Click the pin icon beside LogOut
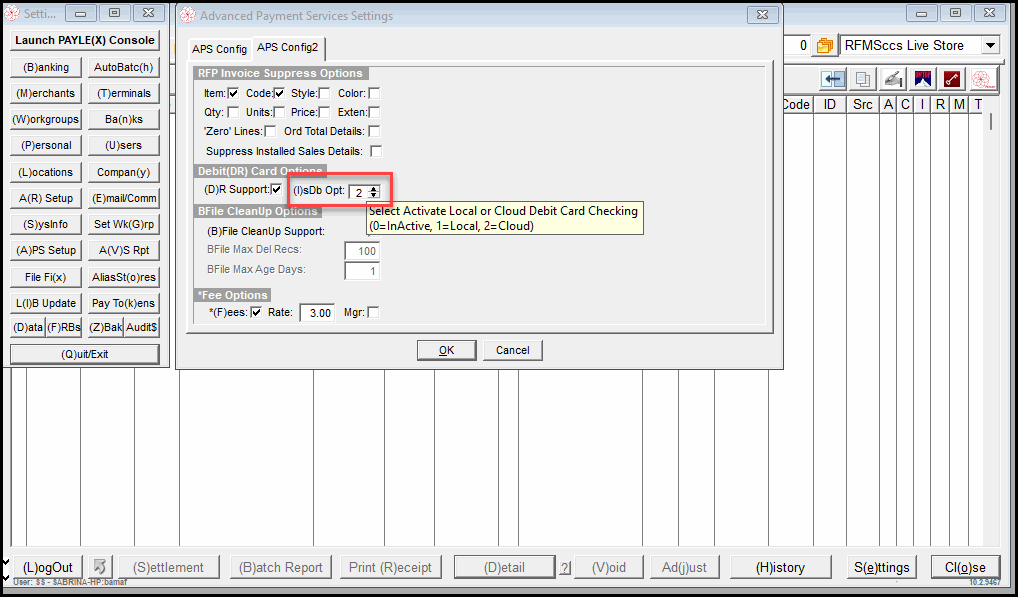Screen dimensions: 1018x597 (x=101, y=567)
